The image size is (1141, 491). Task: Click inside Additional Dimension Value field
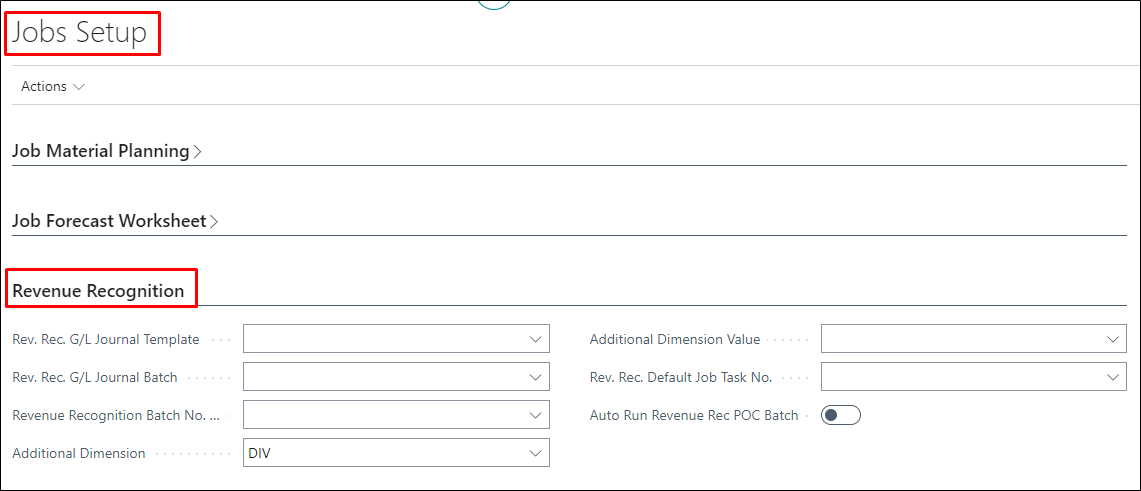point(962,340)
